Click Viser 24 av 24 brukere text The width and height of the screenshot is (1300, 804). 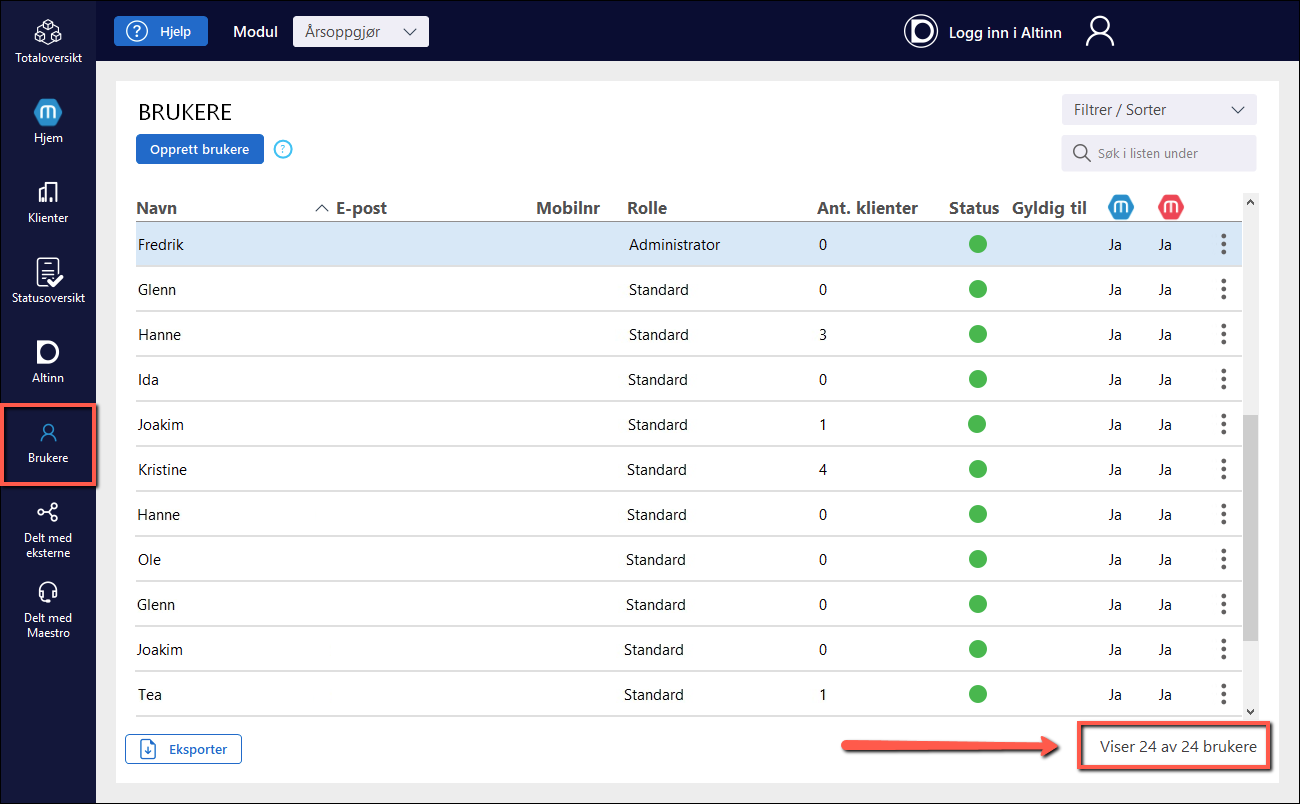point(1178,746)
